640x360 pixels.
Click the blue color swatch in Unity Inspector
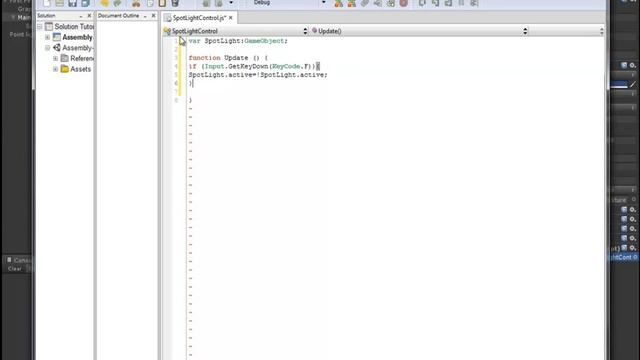click(619, 84)
